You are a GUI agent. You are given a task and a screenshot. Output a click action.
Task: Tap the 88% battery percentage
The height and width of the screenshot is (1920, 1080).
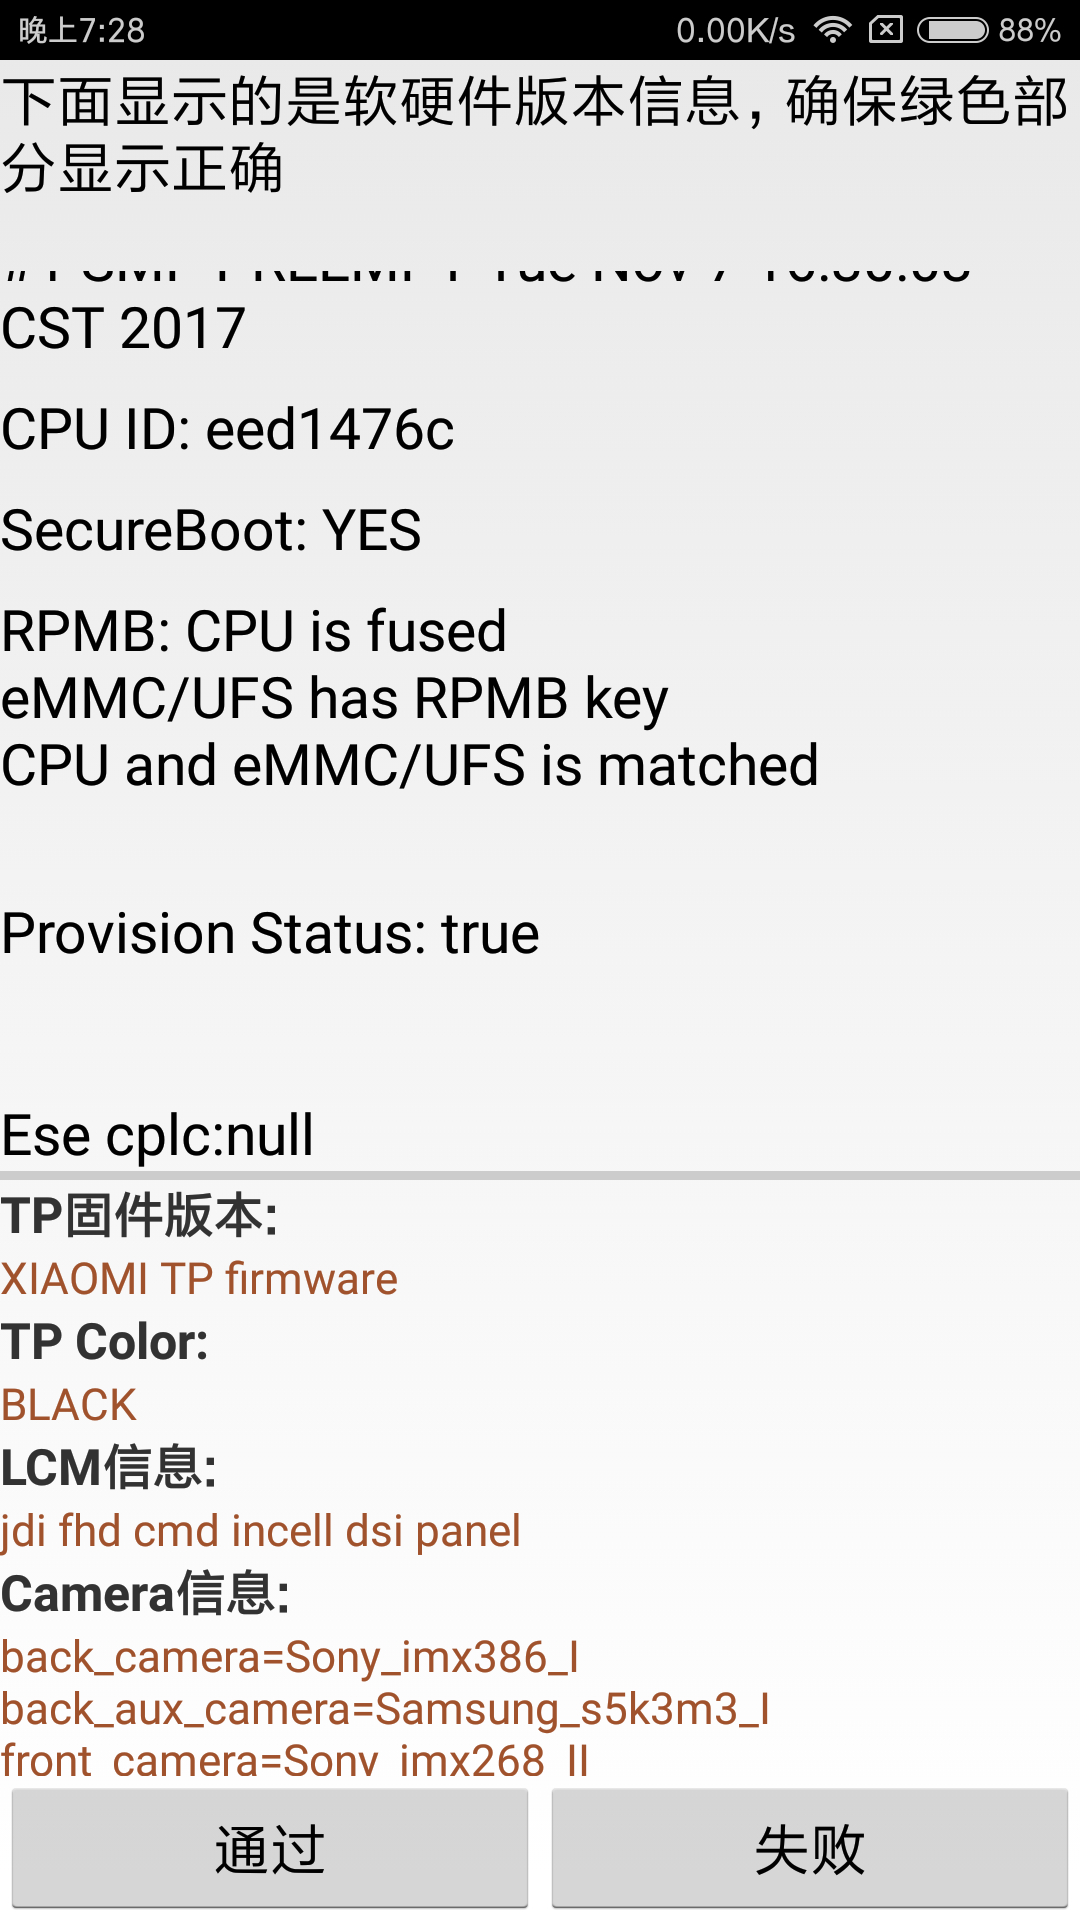click(x=1029, y=30)
